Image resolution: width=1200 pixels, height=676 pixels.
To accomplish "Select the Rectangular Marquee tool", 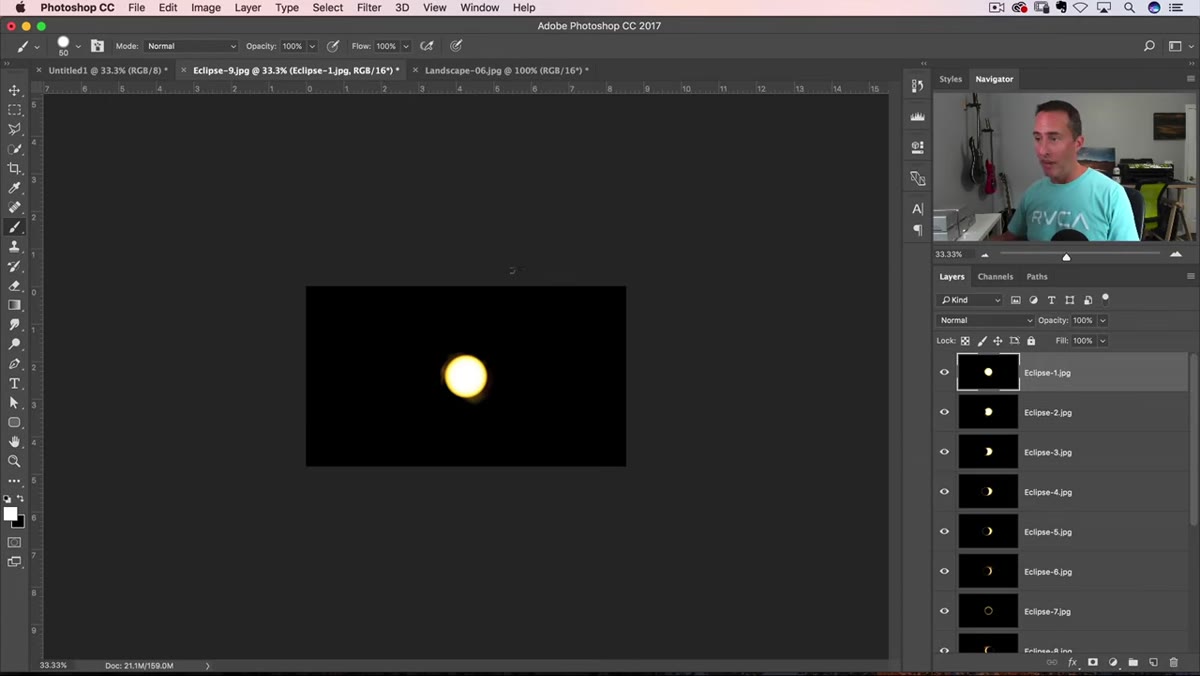I will [14, 110].
